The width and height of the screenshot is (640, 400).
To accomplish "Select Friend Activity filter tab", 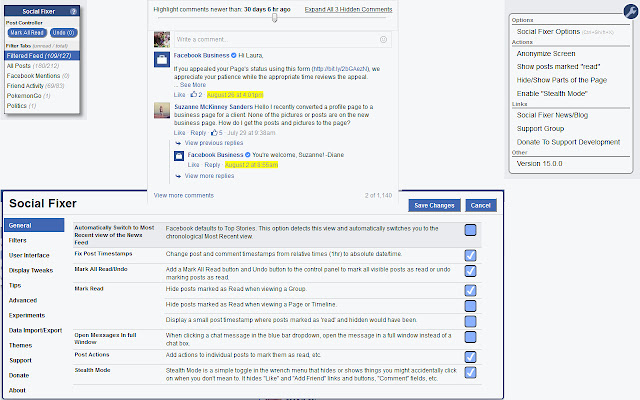I will 35,86.
